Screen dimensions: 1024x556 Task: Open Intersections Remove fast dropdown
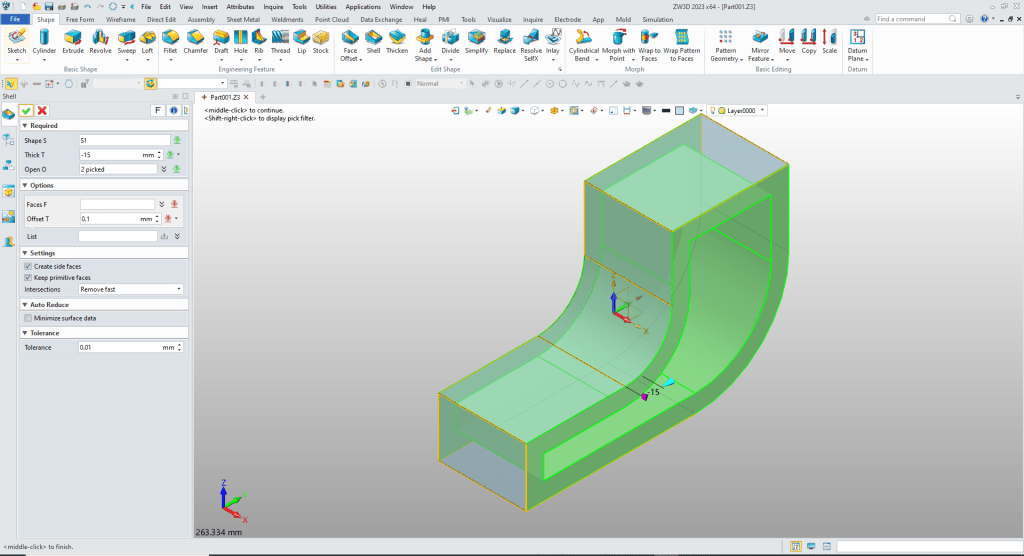pos(131,289)
